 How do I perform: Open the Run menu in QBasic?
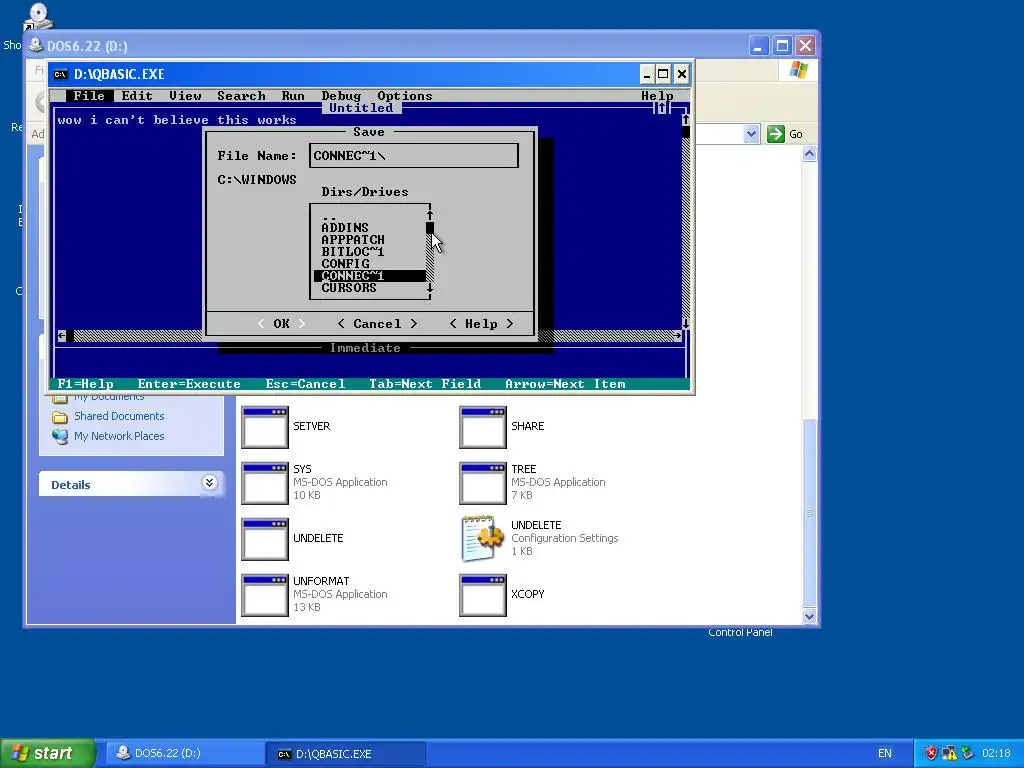pos(293,96)
